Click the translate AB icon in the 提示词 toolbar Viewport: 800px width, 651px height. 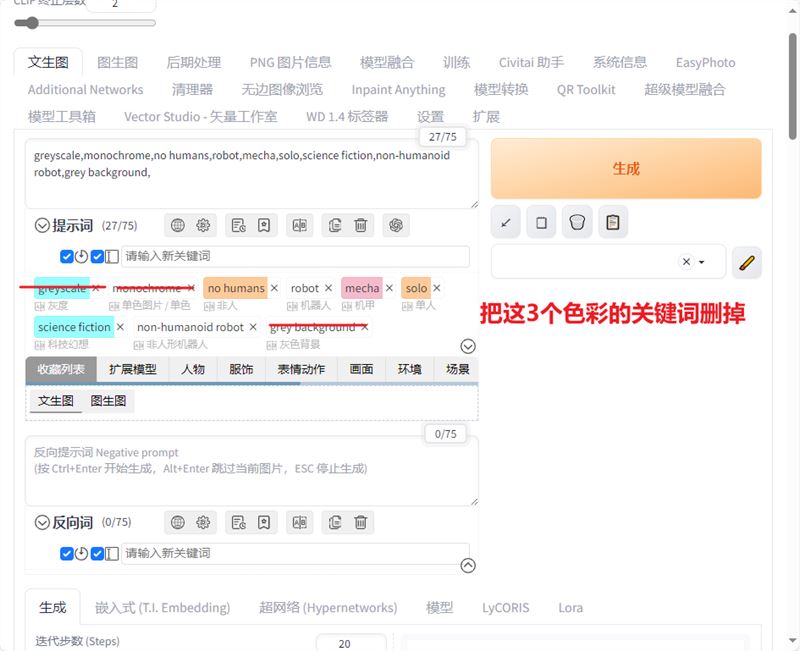[299, 225]
